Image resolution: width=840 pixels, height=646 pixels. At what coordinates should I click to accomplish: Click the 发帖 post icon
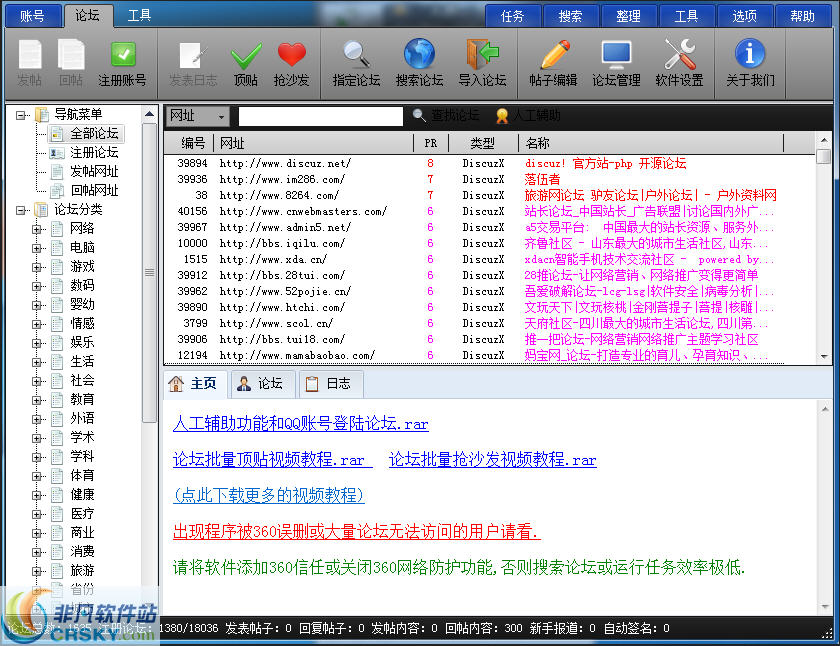point(29,63)
